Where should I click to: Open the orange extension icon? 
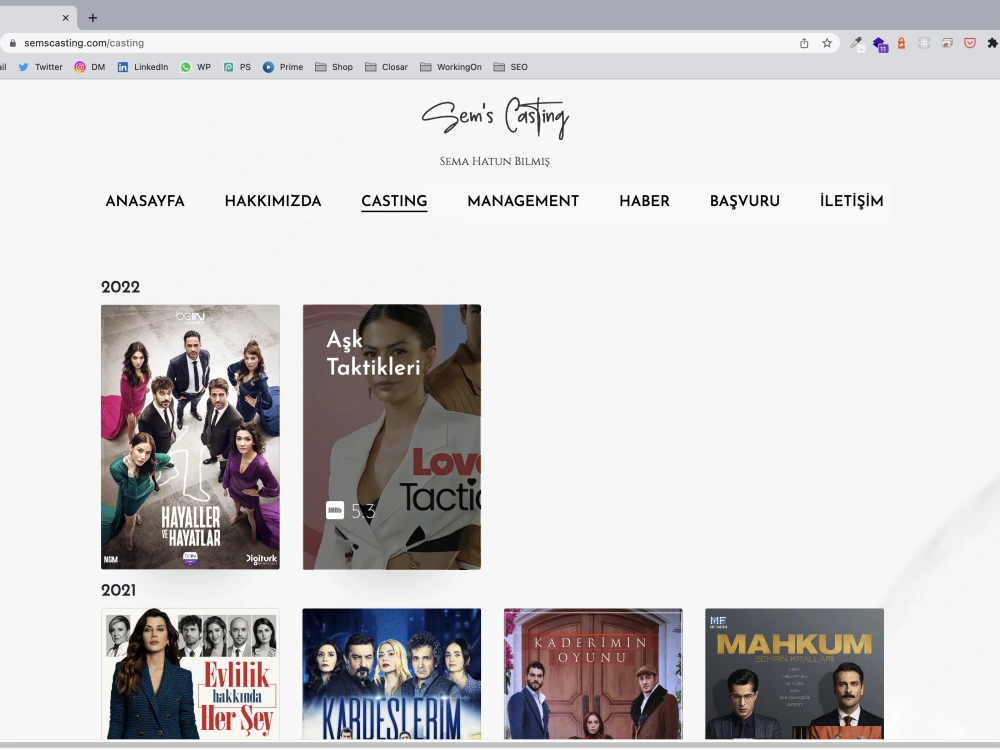[x=901, y=43]
